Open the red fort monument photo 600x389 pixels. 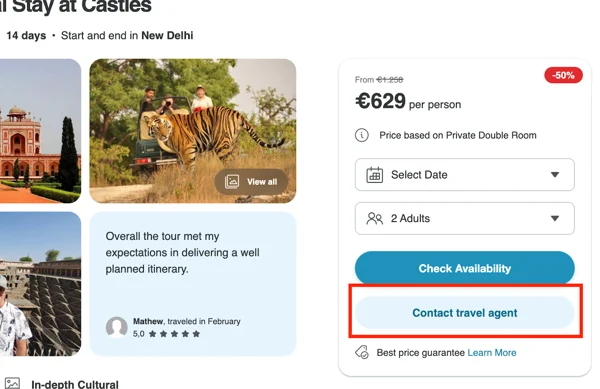tap(40, 131)
